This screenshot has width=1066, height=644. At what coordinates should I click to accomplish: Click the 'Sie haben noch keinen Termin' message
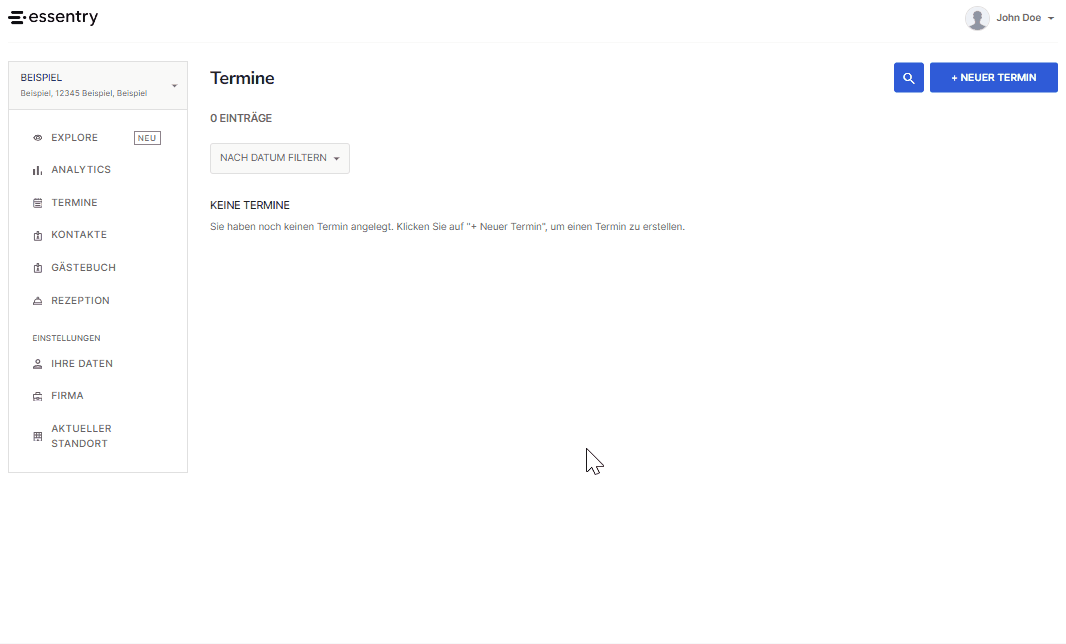(x=447, y=226)
